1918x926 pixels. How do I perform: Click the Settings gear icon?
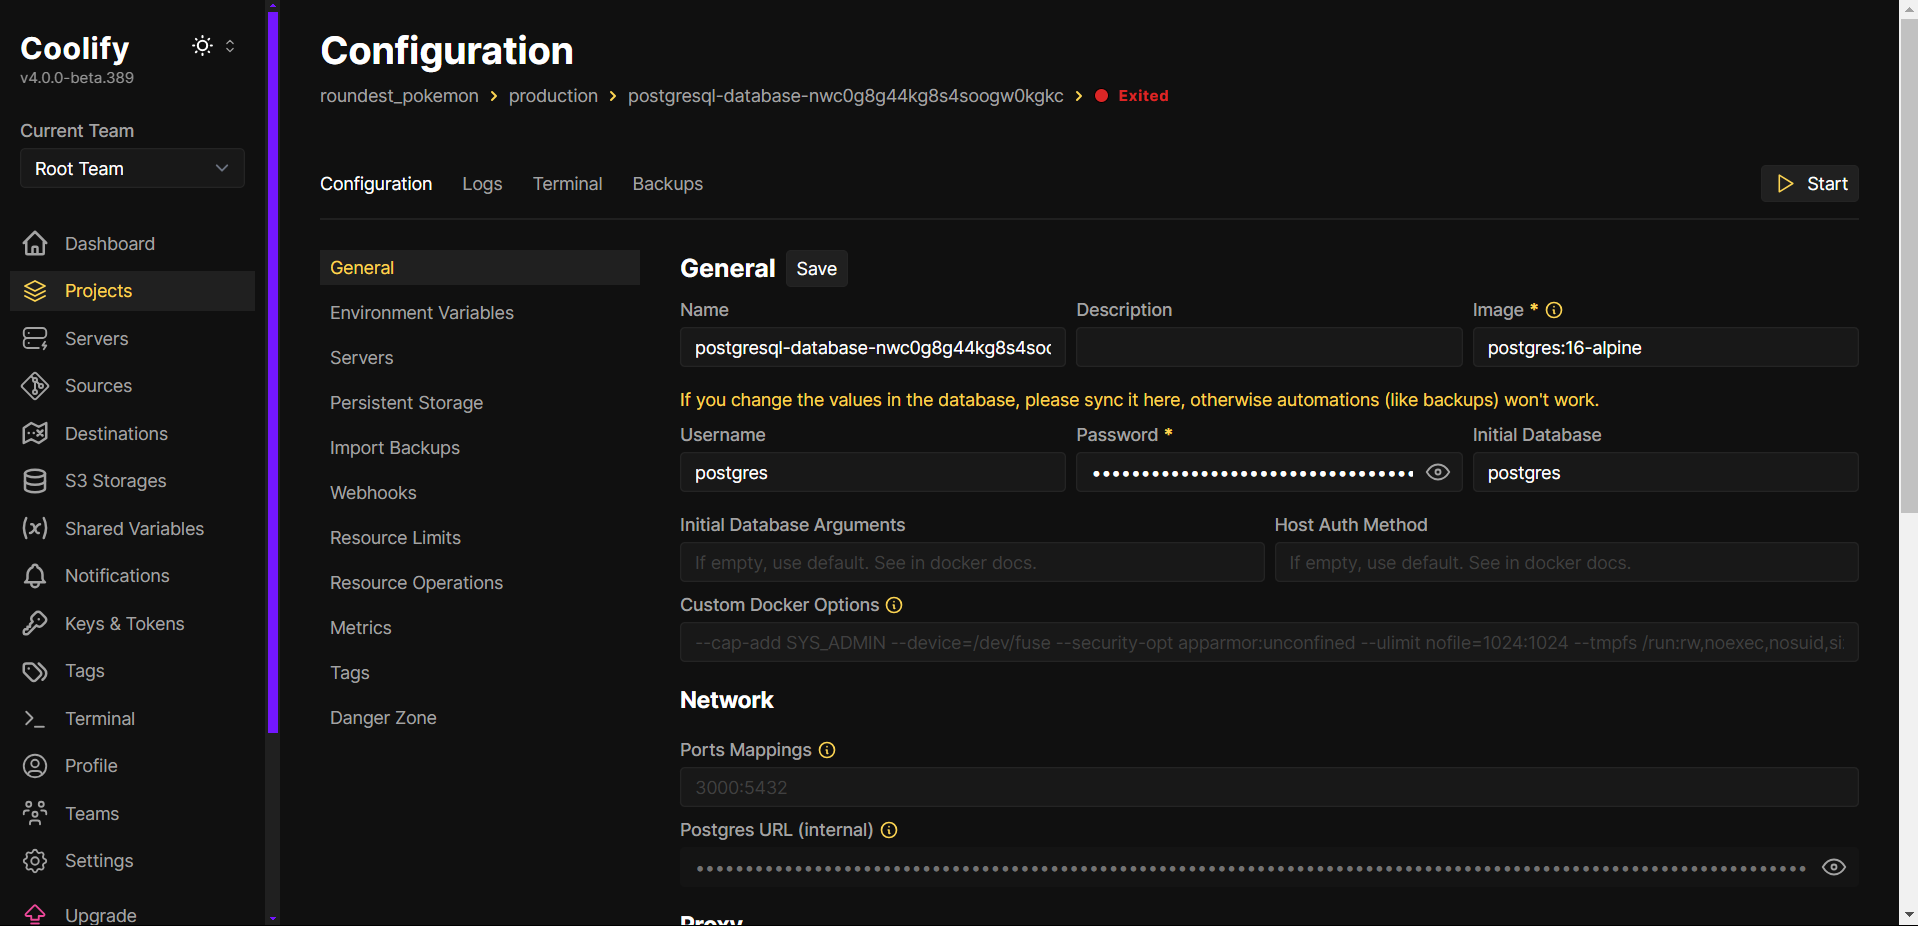click(35, 861)
